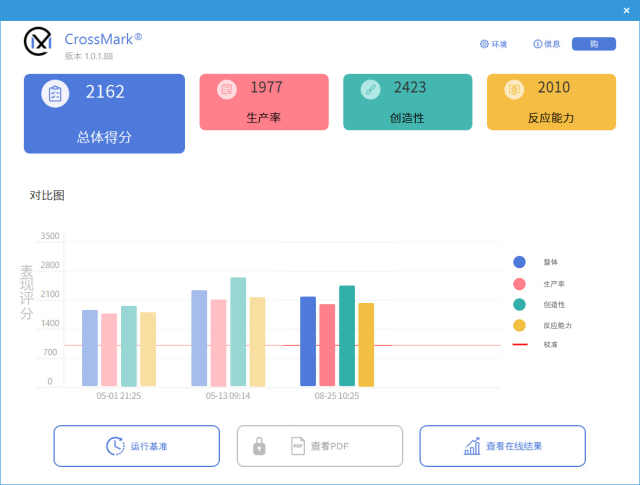The image size is (640, 485).
Task: Click the responsiveness card icon
Action: pos(514,89)
